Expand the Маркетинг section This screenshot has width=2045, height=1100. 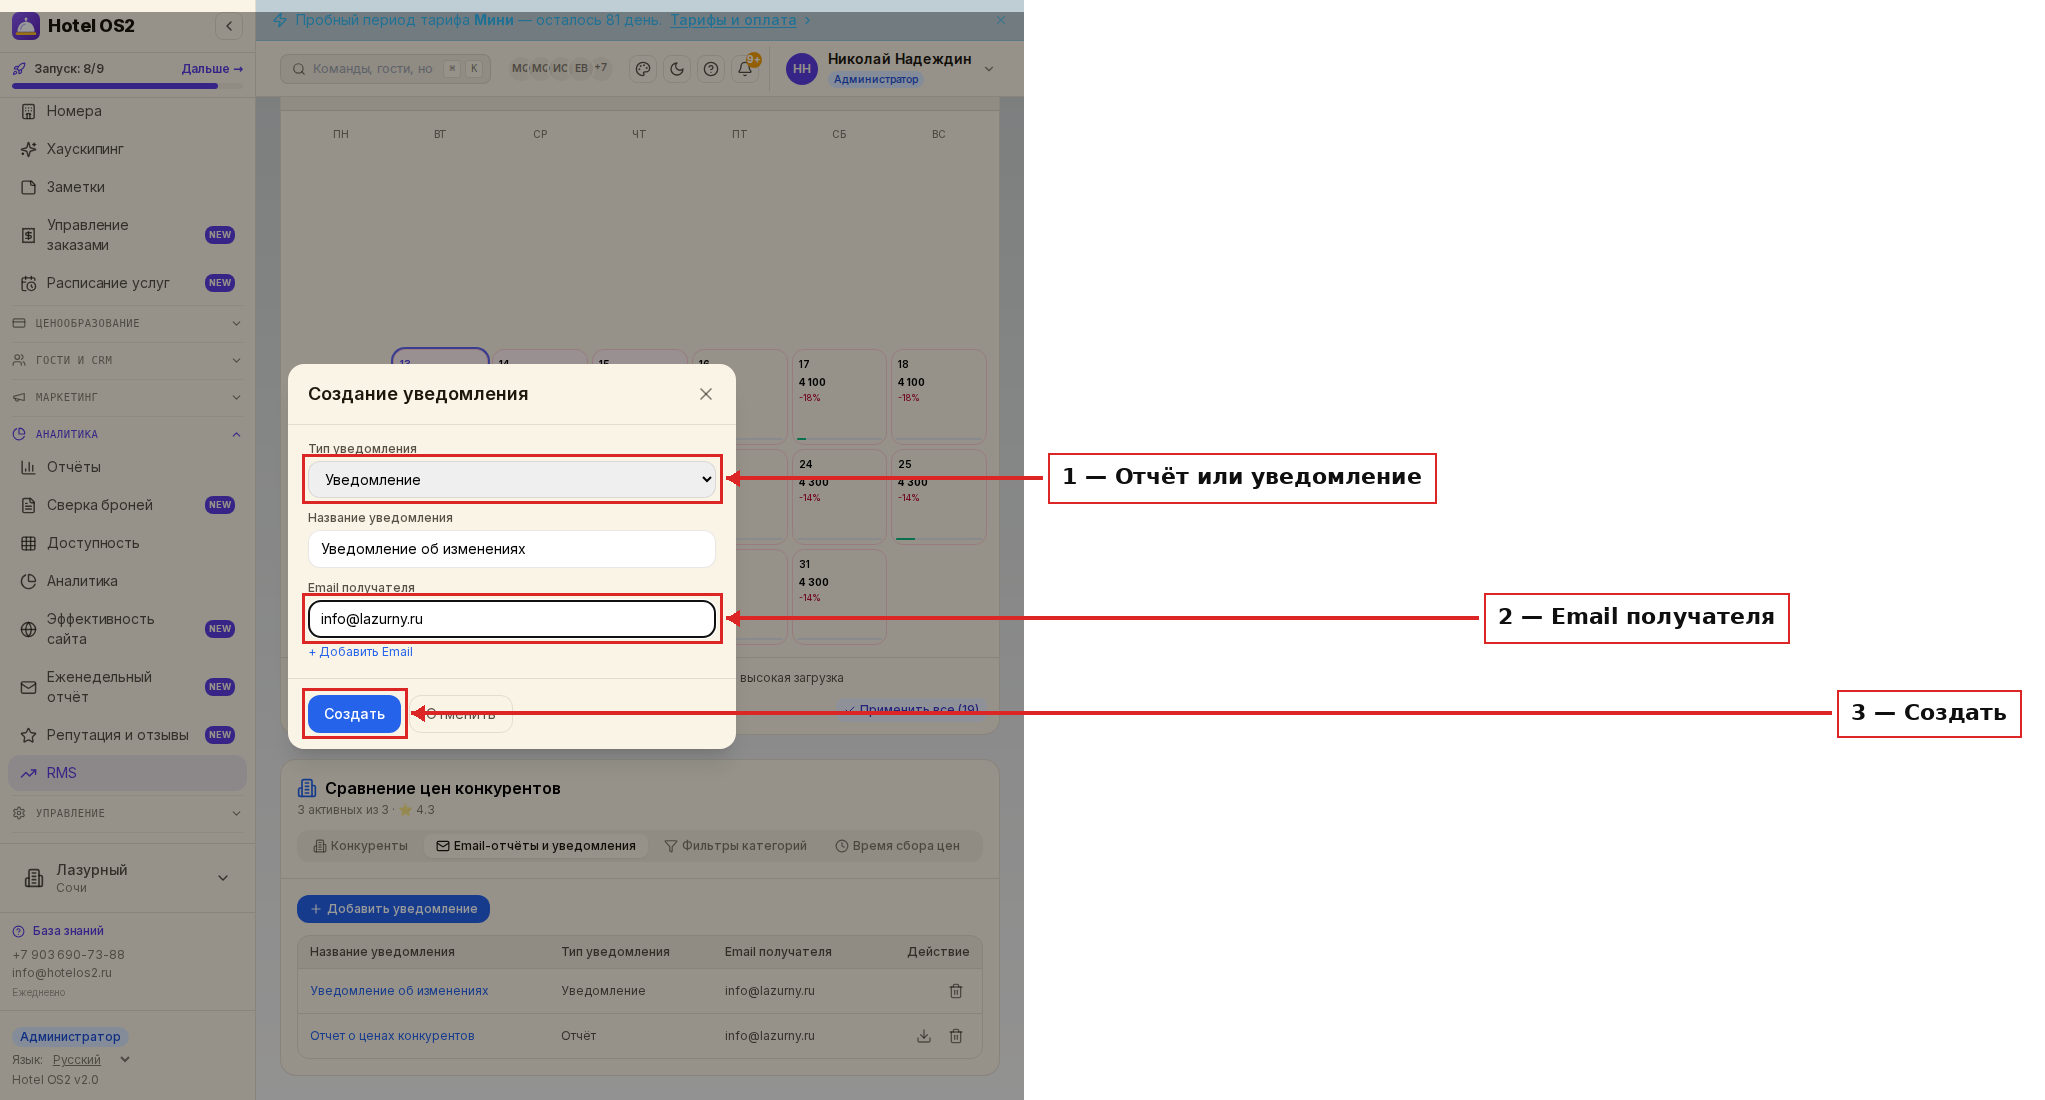click(x=127, y=397)
